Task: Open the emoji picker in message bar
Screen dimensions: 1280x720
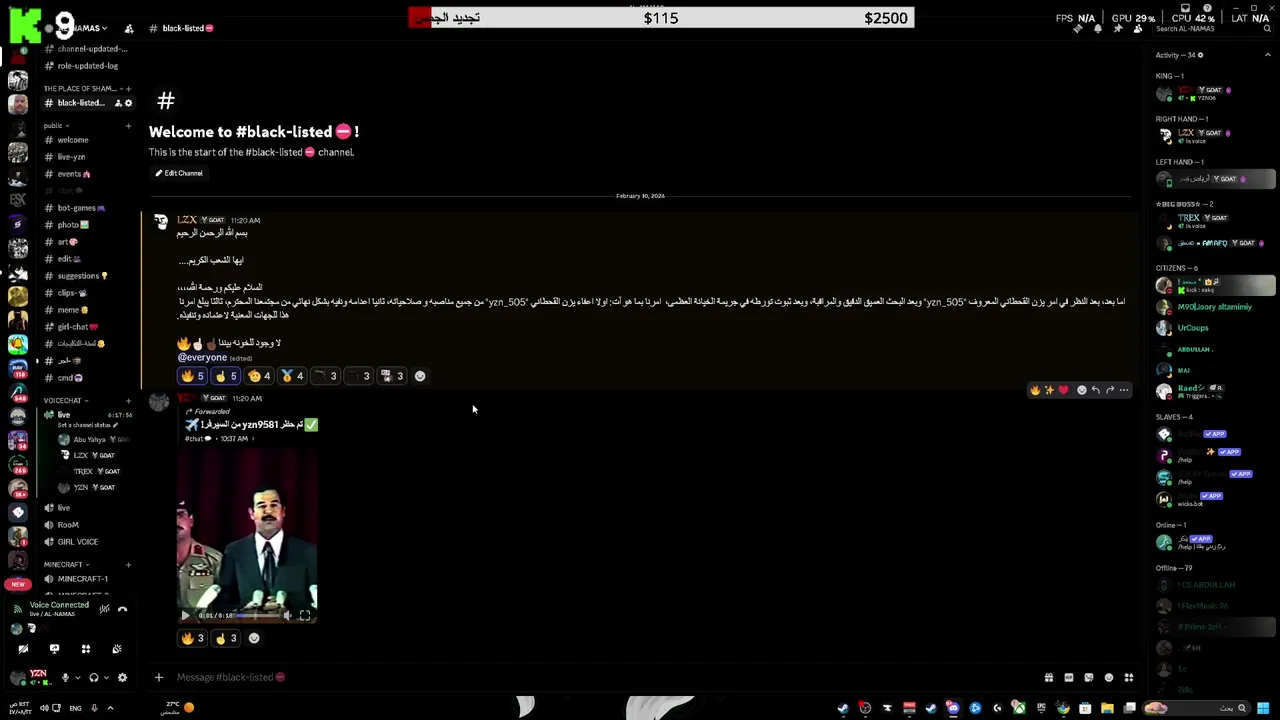Action: pyautogui.click(x=1108, y=677)
